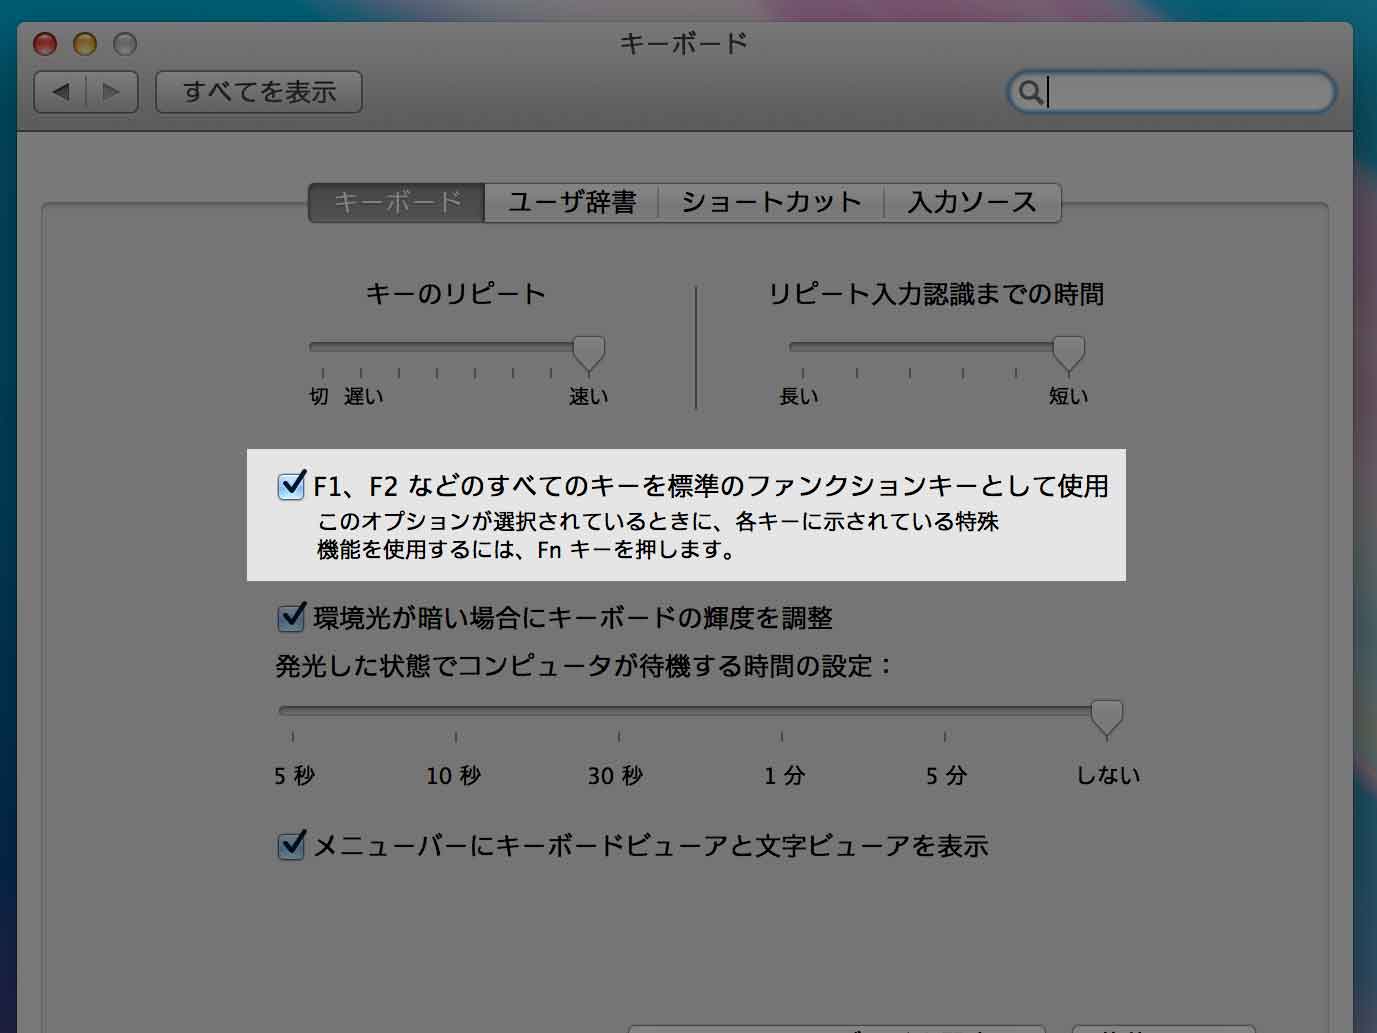Click the gray zoom window button
The height and width of the screenshot is (1033, 1377).
[125, 43]
